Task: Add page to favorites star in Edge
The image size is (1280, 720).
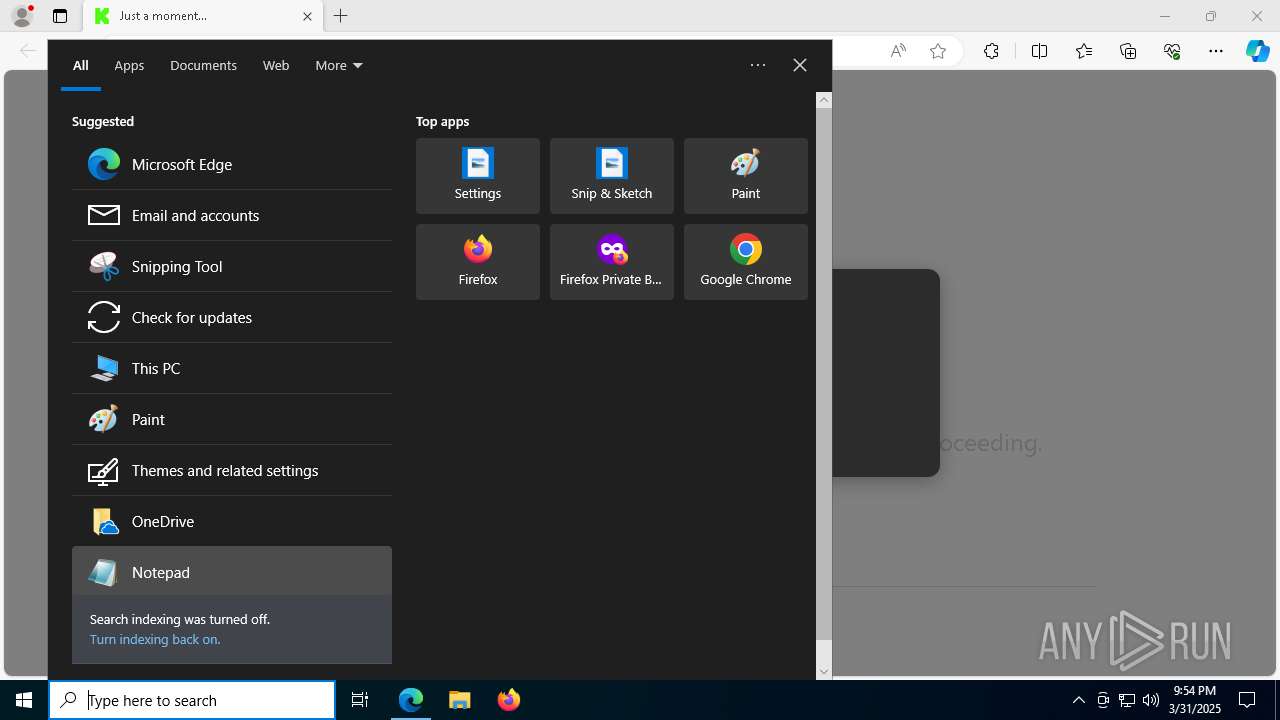Action: (x=938, y=51)
